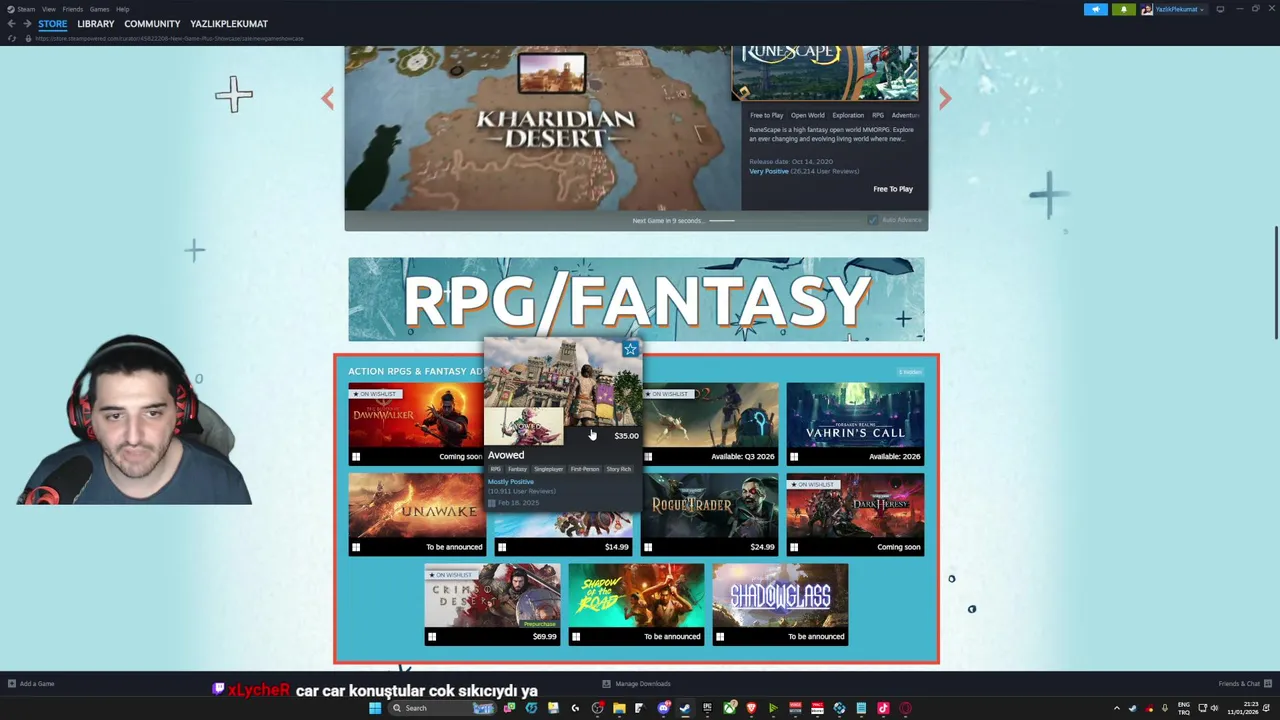This screenshot has height=720, width=1280.
Task: Open the Xbox app from taskbar
Action: 729,708
